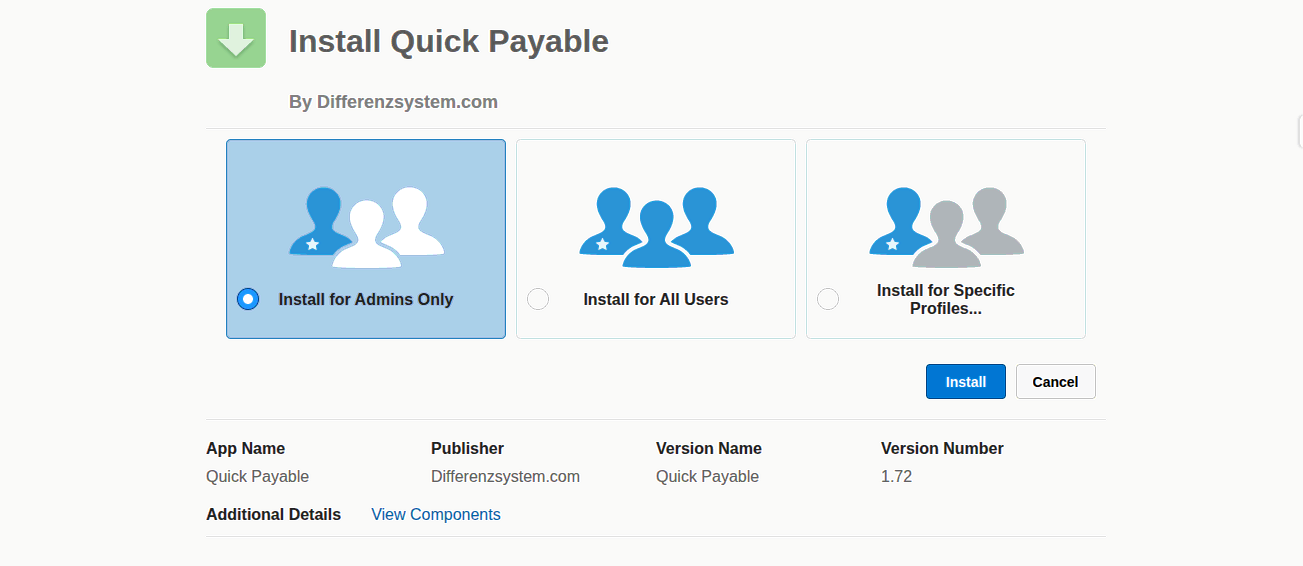Cancel the package installation
The image size is (1303, 566).
point(1056,382)
